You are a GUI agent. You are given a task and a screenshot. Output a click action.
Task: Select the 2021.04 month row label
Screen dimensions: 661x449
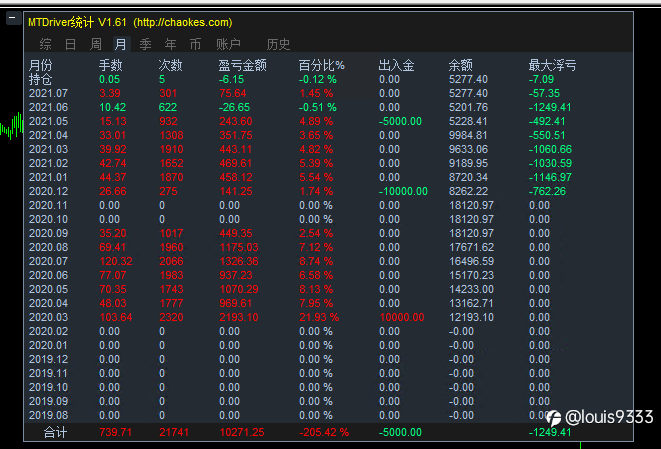[48, 135]
